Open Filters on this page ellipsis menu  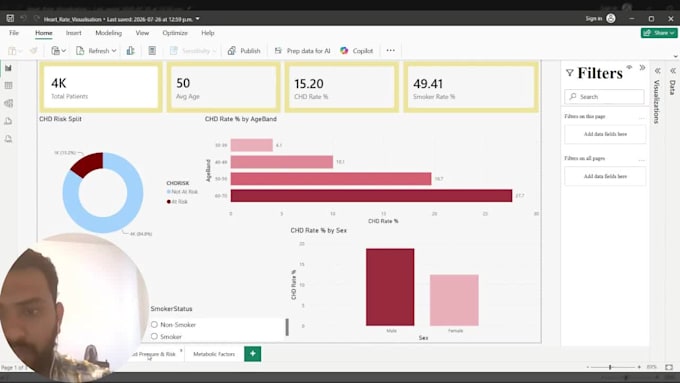click(642, 117)
